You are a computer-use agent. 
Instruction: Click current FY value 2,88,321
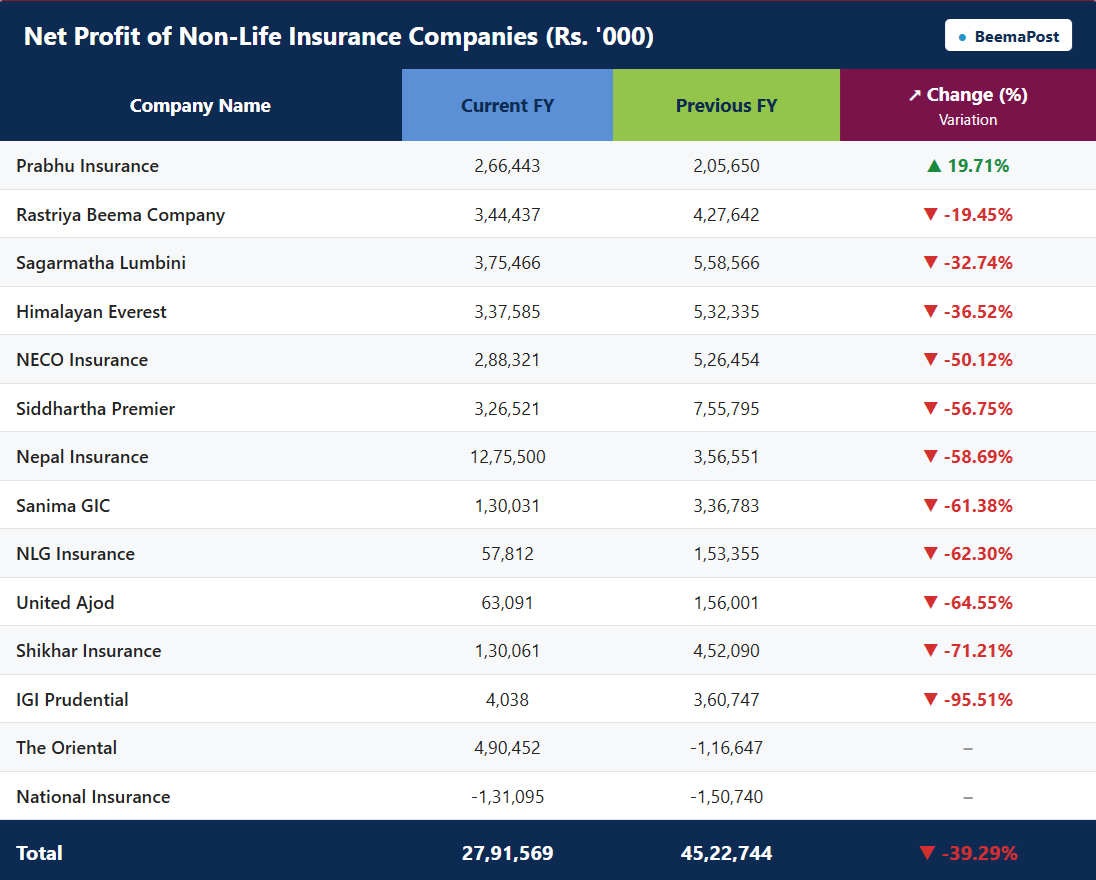click(507, 360)
